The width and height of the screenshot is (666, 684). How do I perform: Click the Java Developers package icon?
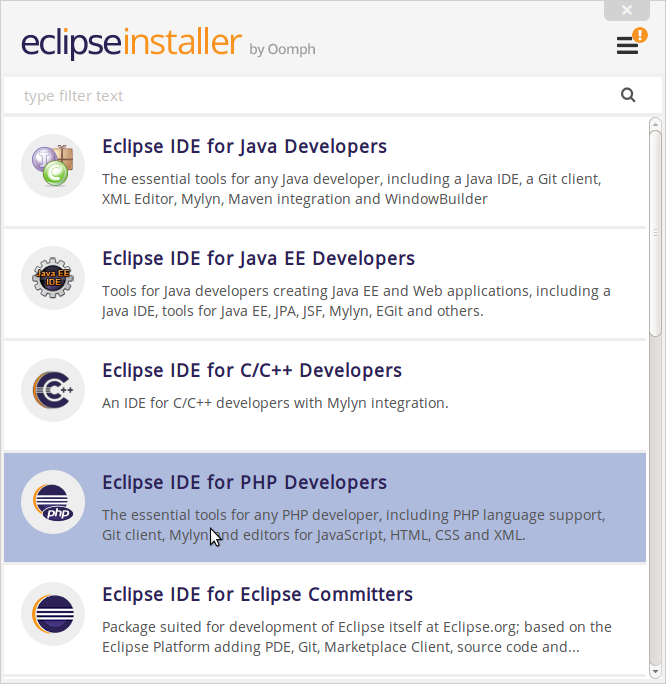[53, 166]
